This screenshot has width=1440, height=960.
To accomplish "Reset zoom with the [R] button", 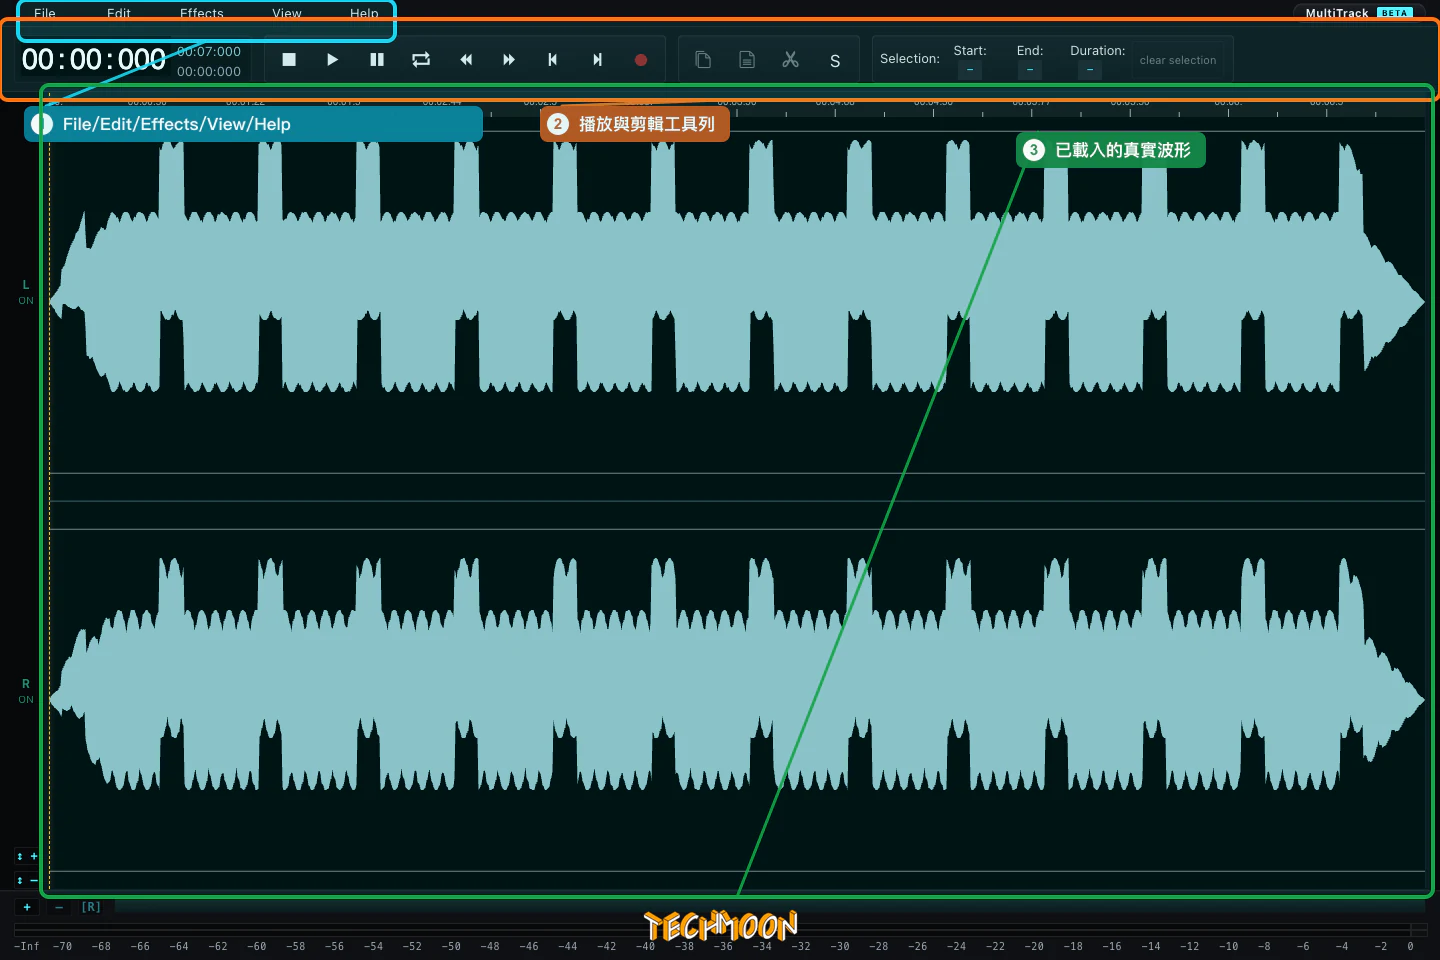I will click(x=91, y=907).
